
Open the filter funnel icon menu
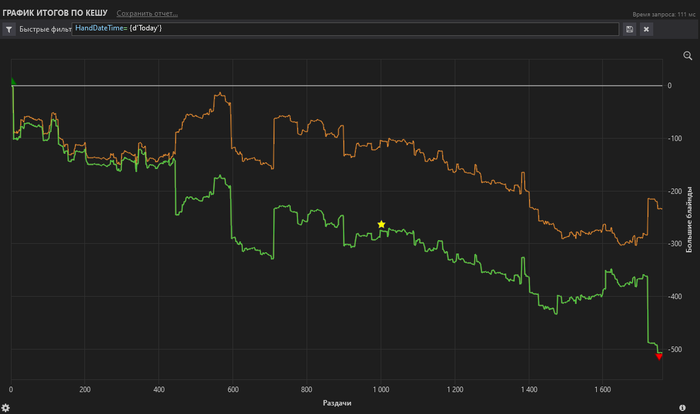coord(9,29)
